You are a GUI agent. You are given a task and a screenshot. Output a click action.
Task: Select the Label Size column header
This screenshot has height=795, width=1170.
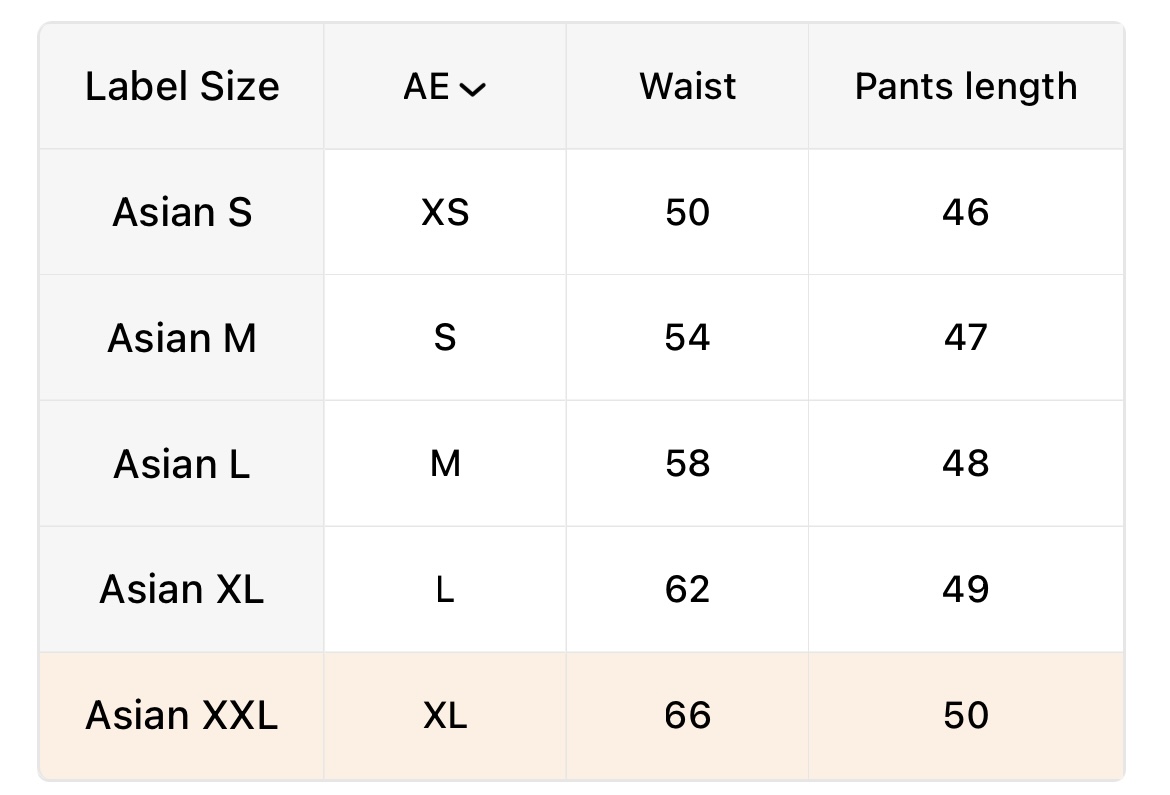[182, 87]
